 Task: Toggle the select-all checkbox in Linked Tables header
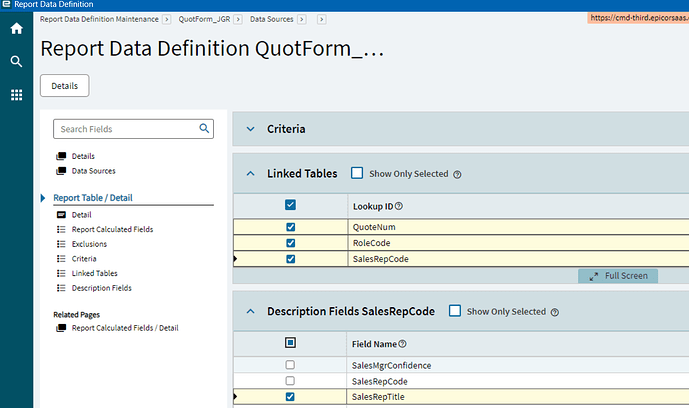click(x=290, y=205)
